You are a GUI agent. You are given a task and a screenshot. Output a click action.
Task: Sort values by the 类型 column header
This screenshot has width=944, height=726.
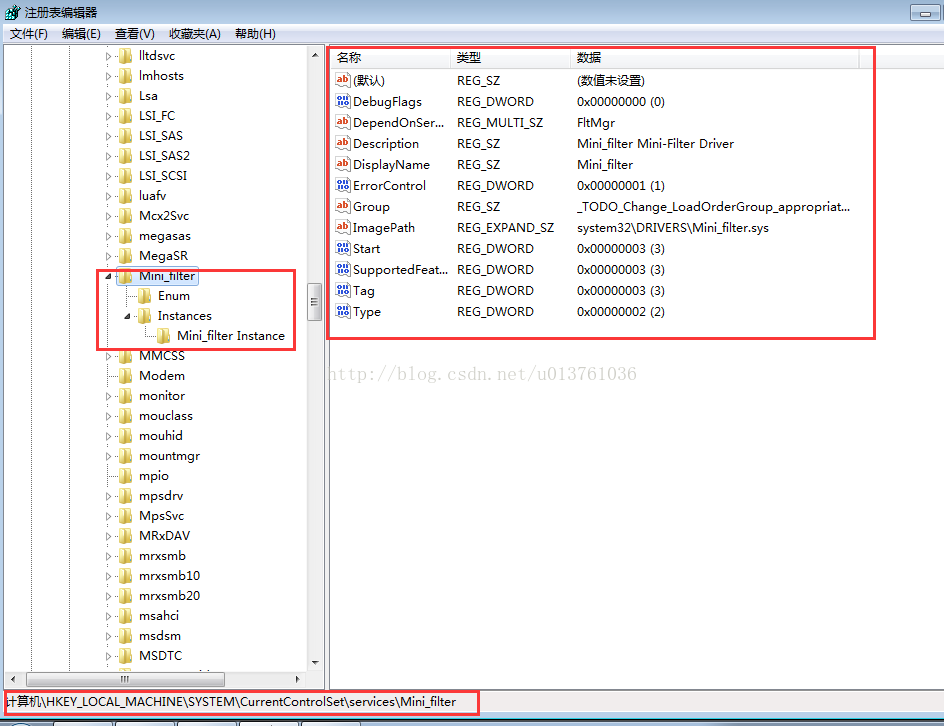pos(511,58)
